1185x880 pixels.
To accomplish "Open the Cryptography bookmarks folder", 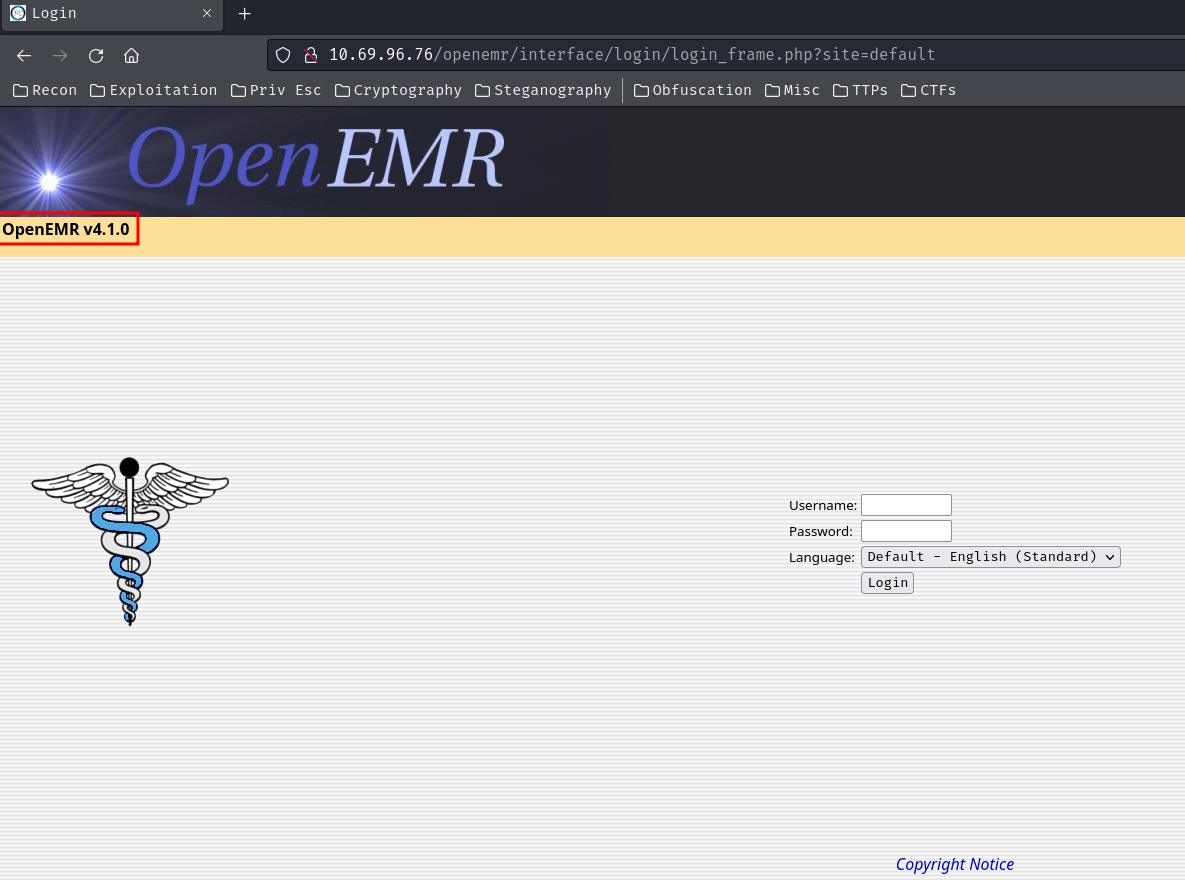I will point(398,90).
